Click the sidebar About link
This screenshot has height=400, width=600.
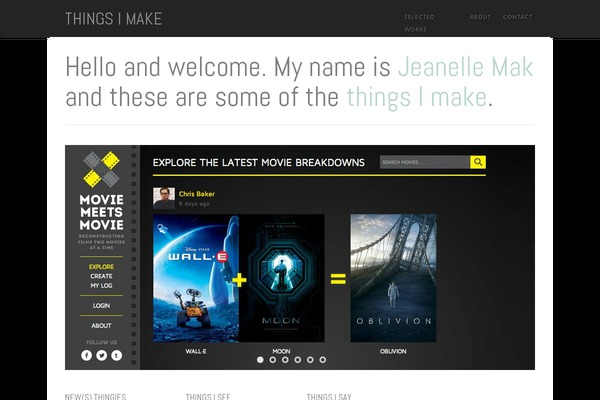101,325
